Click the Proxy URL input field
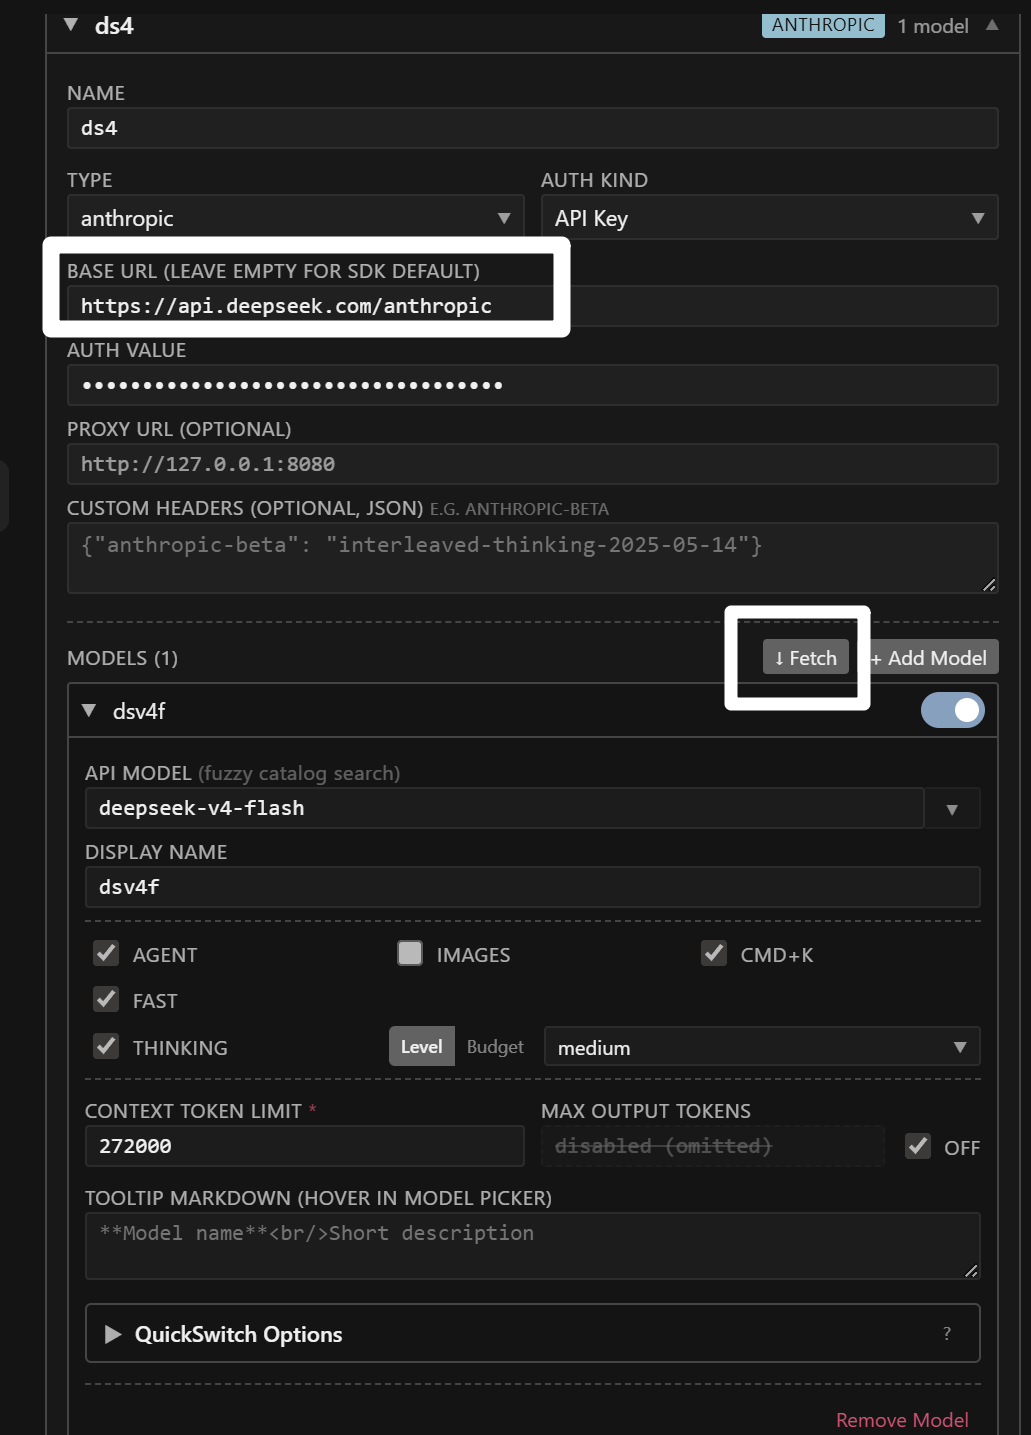The width and height of the screenshot is (1031, 1435). pos(532,464)
